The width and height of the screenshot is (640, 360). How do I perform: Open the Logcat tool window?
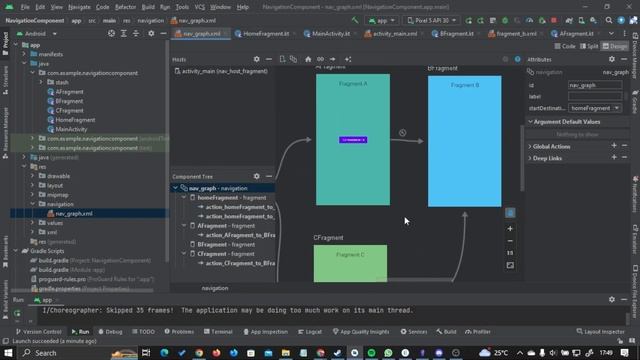[x=311, y=331]
